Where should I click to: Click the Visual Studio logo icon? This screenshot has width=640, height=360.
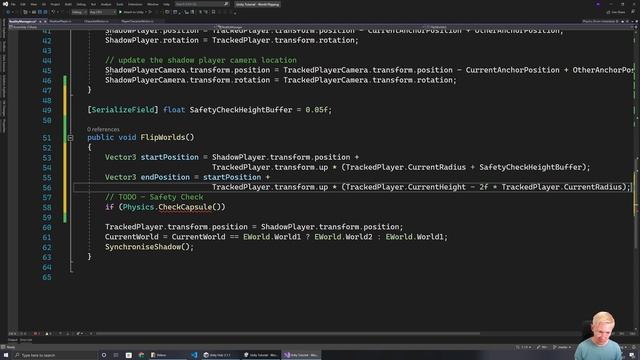pos(5,4)
